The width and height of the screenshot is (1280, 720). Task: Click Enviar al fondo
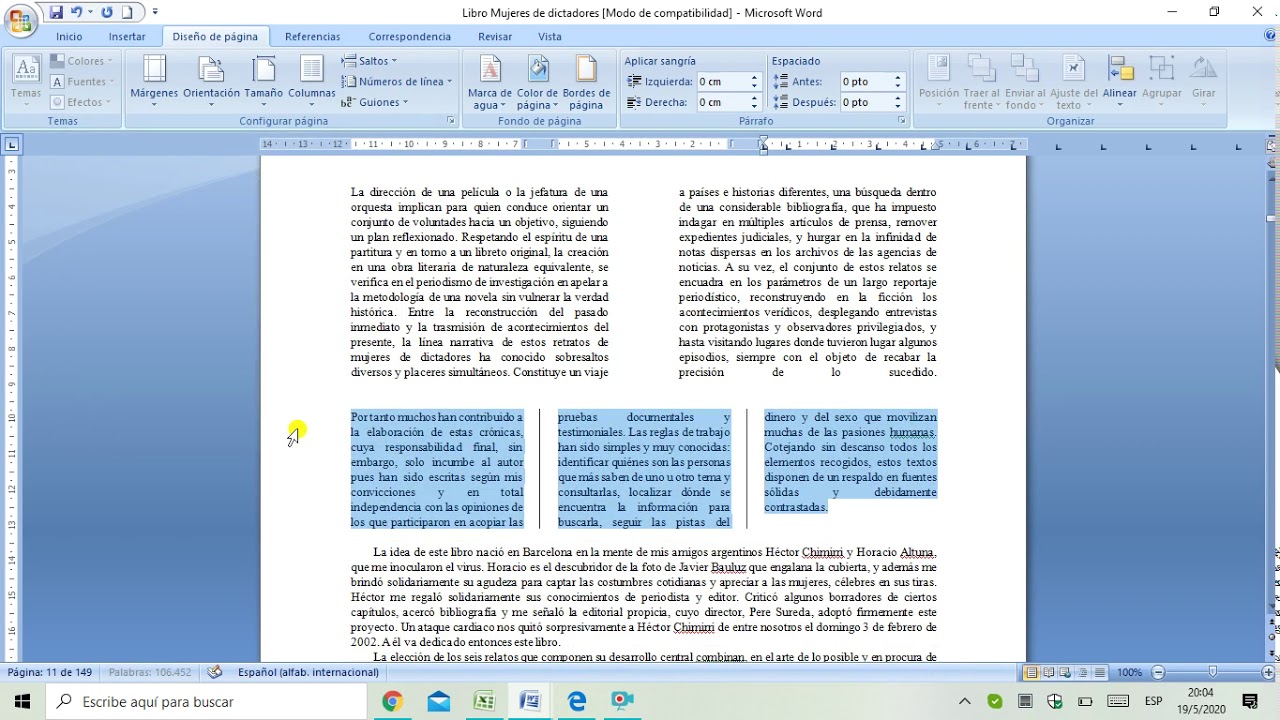click(x=1025, y=81)
